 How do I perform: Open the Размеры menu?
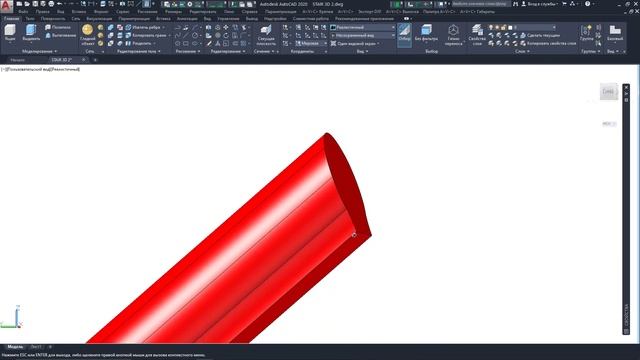[173, 12]
